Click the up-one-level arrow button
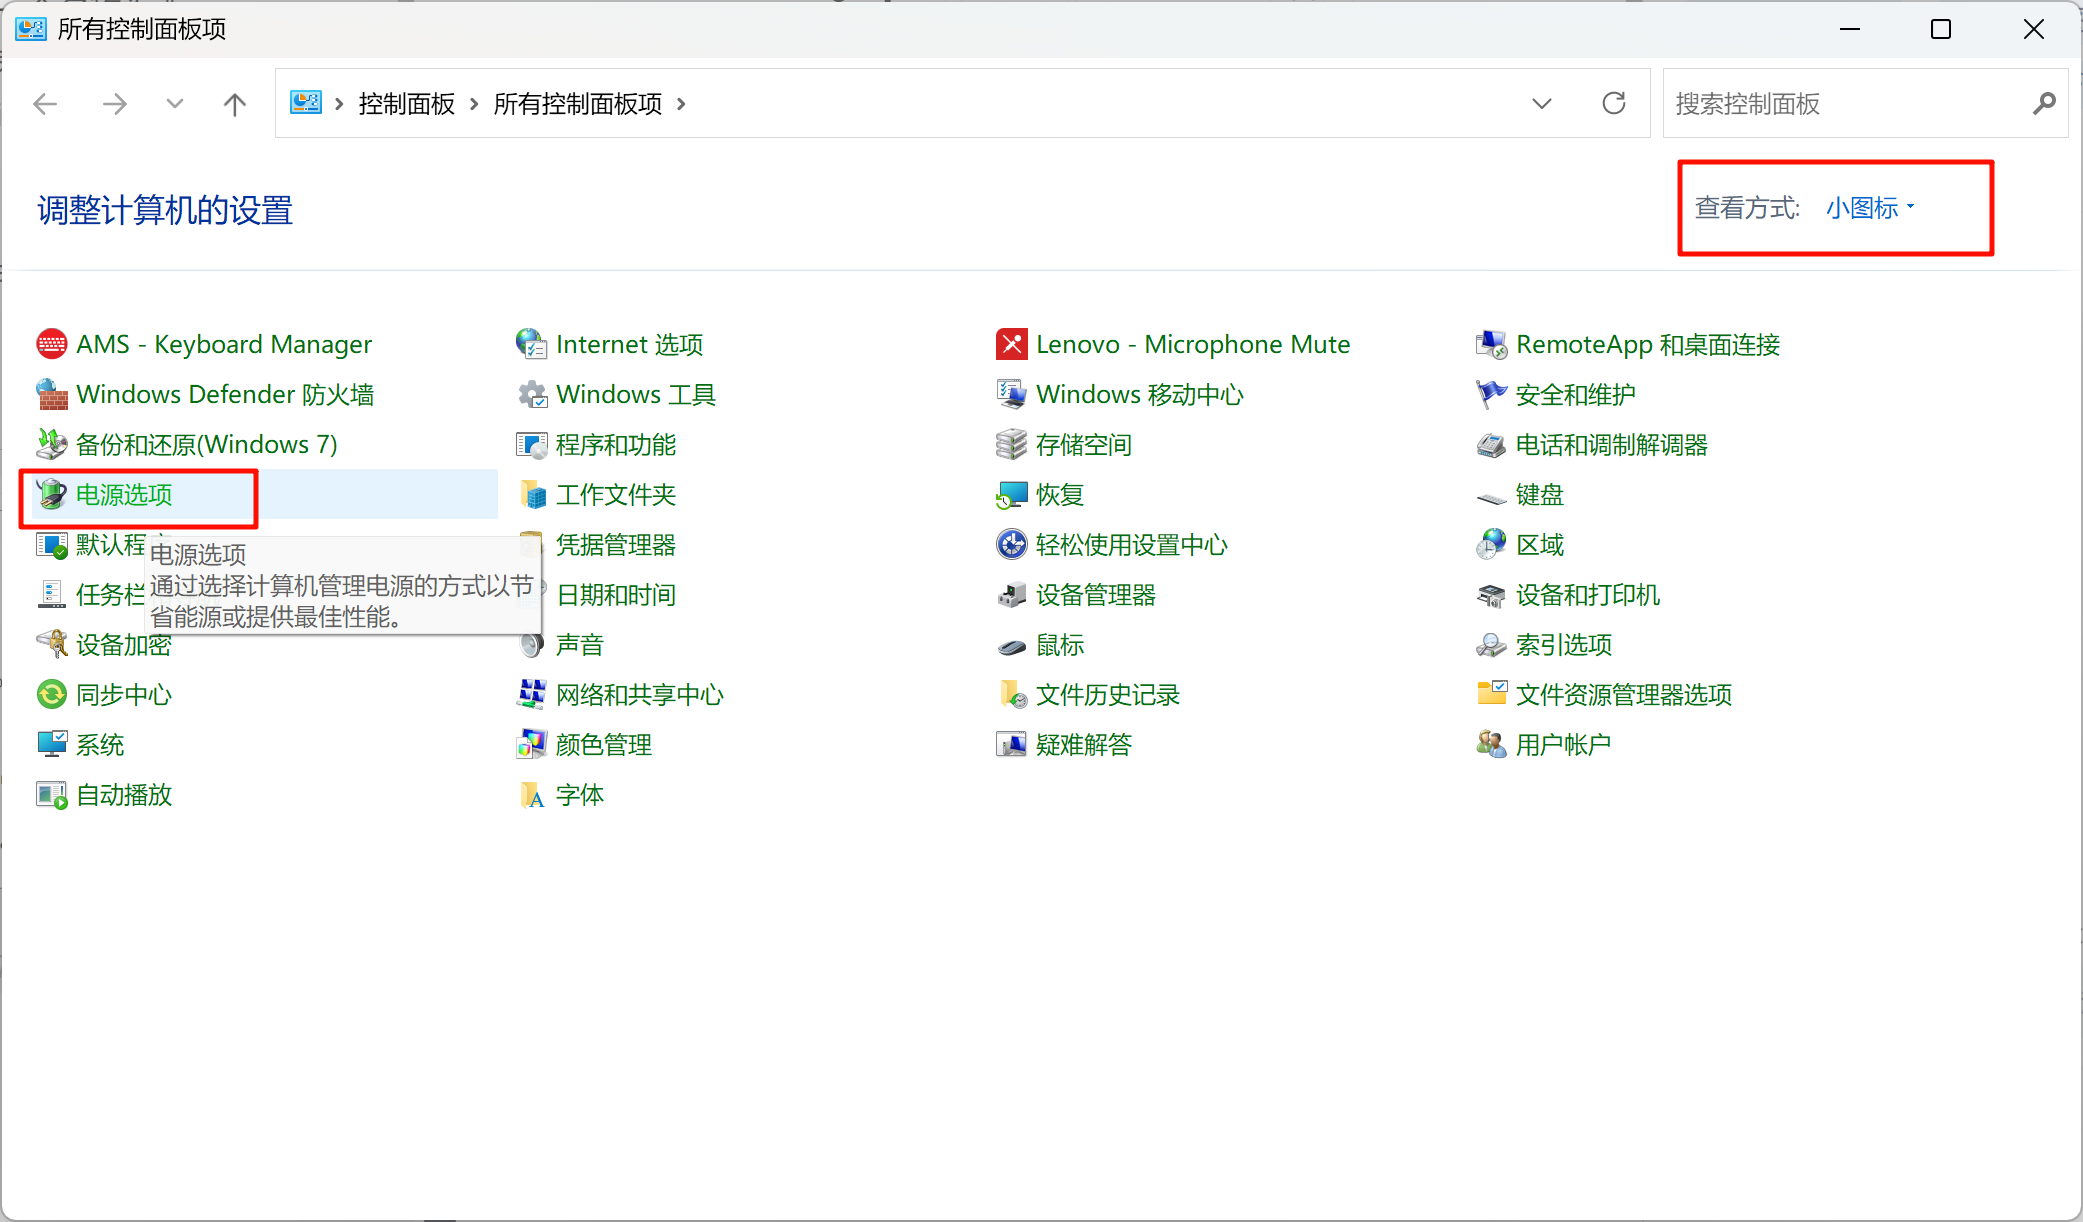The image size is (2083, 1222). (x=235, y=104)
